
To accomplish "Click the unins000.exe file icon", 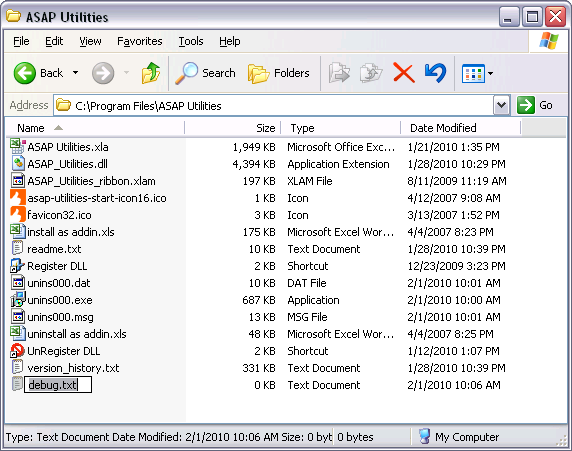I will [x=18, y=299].
